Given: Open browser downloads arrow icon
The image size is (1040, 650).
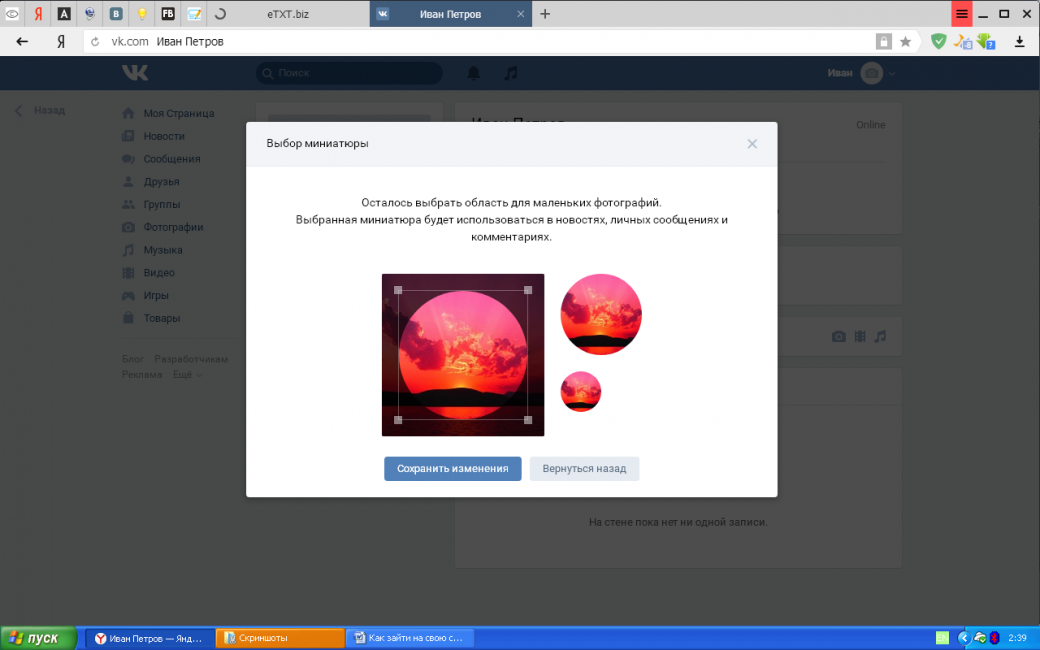Looking at the screenshot, I should click(x=1020, y=42).
